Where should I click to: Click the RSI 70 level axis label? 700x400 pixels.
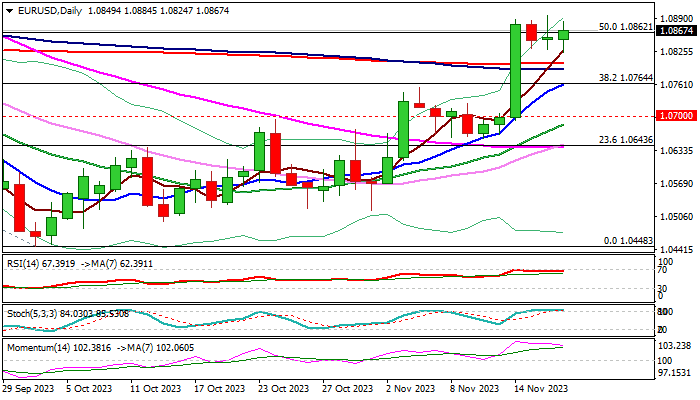tap(663, 270)
